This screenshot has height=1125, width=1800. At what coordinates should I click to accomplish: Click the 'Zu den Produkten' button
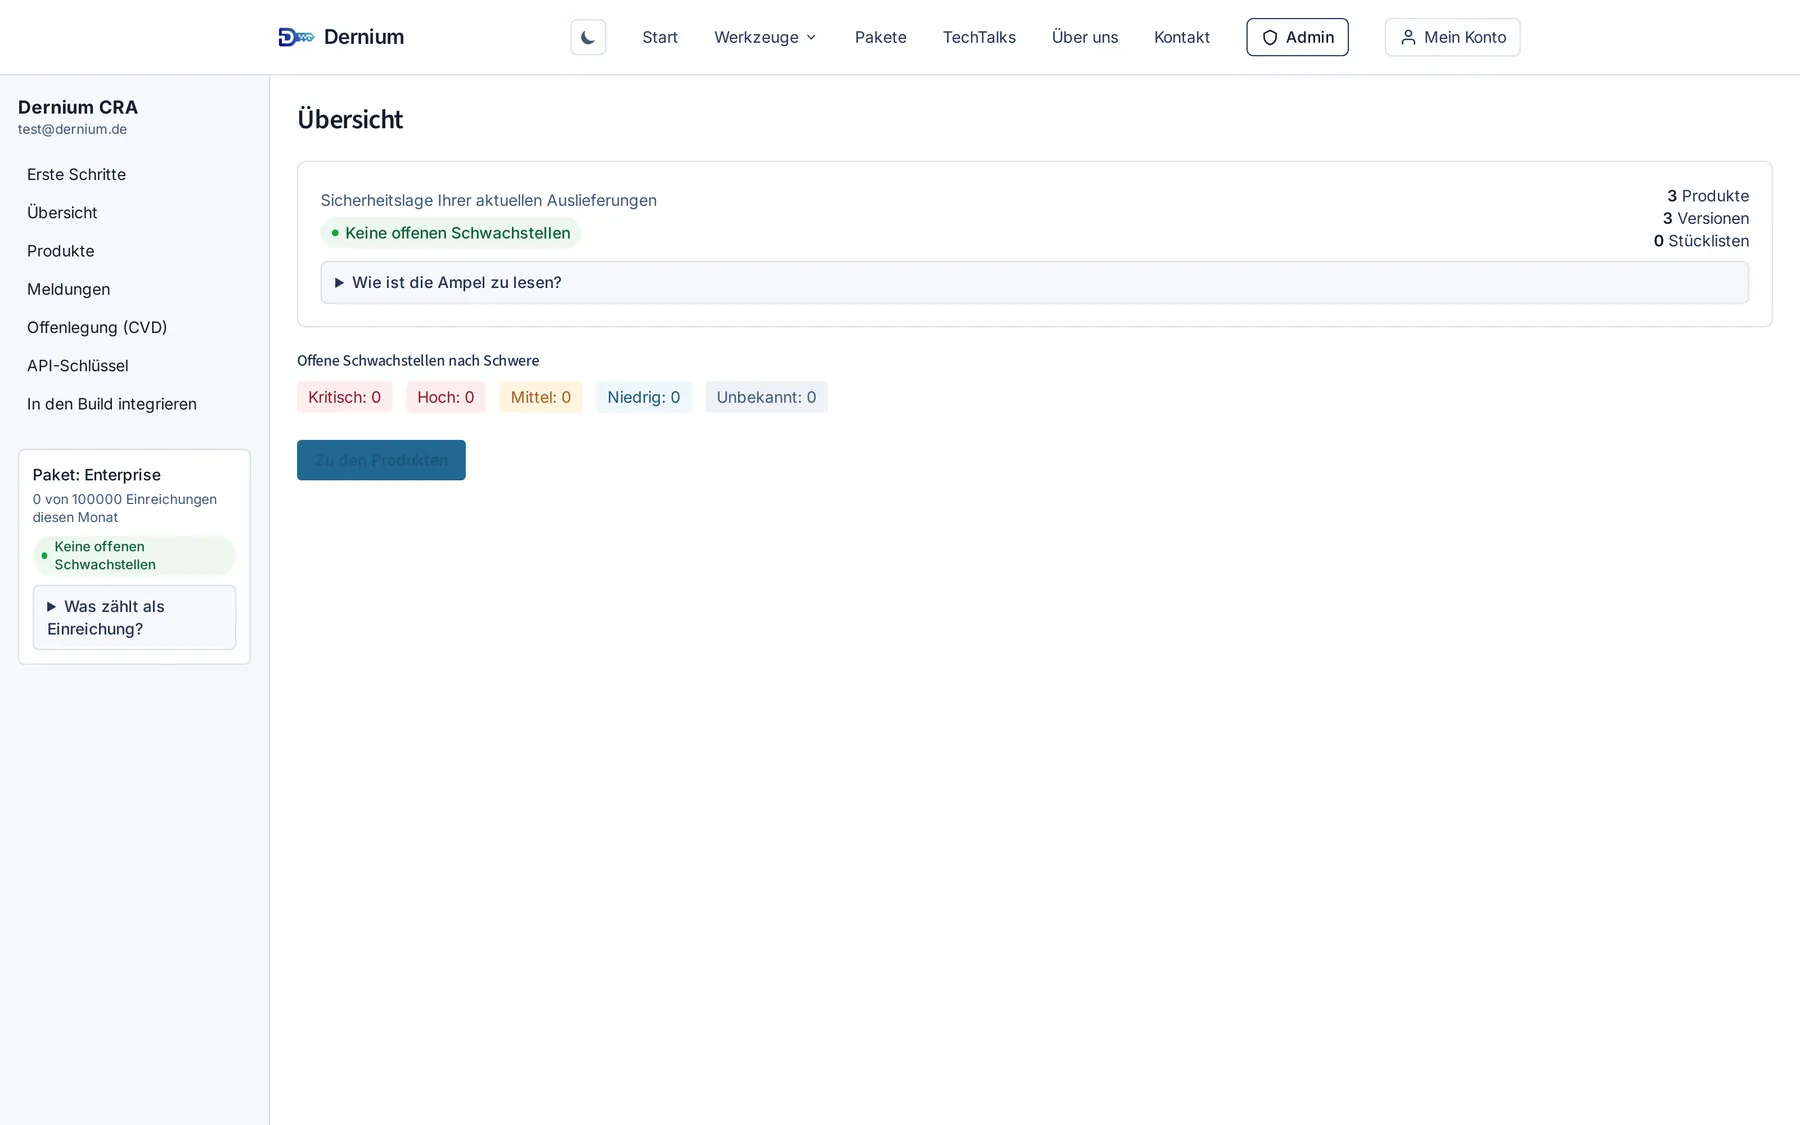pyautogui.click(x=381, y=460)
